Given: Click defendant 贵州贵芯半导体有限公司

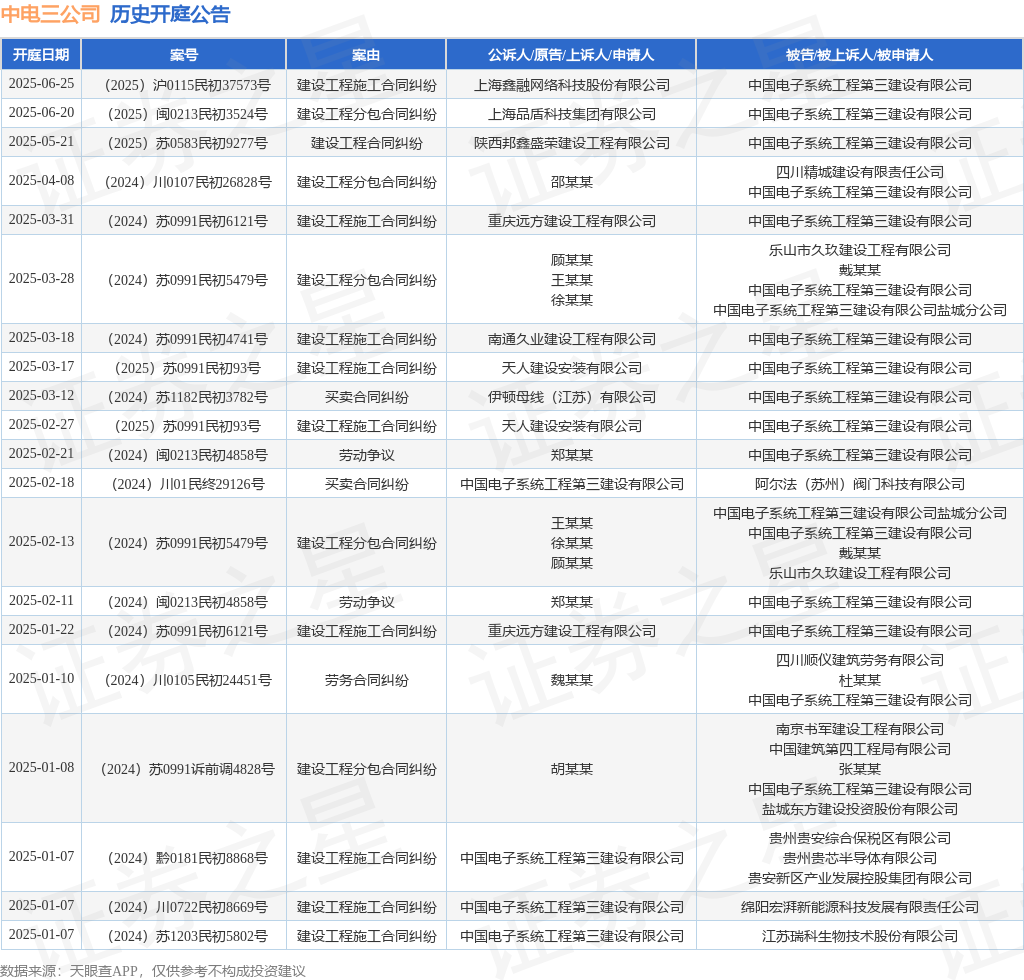Looking at the screenshot, I should click(859, 859).
